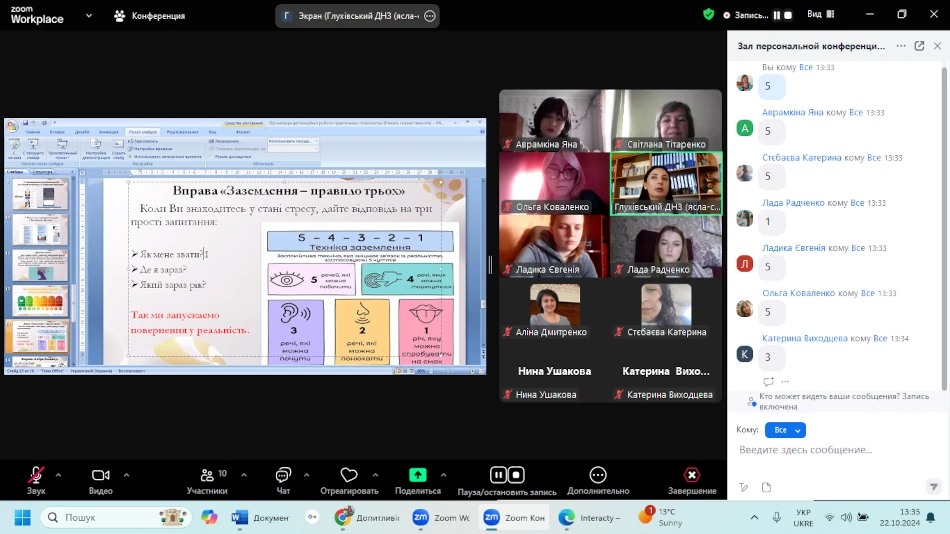Screen dimensions: 950x534
Task: Open the weather widget 13°C Sunny
Action: click(661, 517)
